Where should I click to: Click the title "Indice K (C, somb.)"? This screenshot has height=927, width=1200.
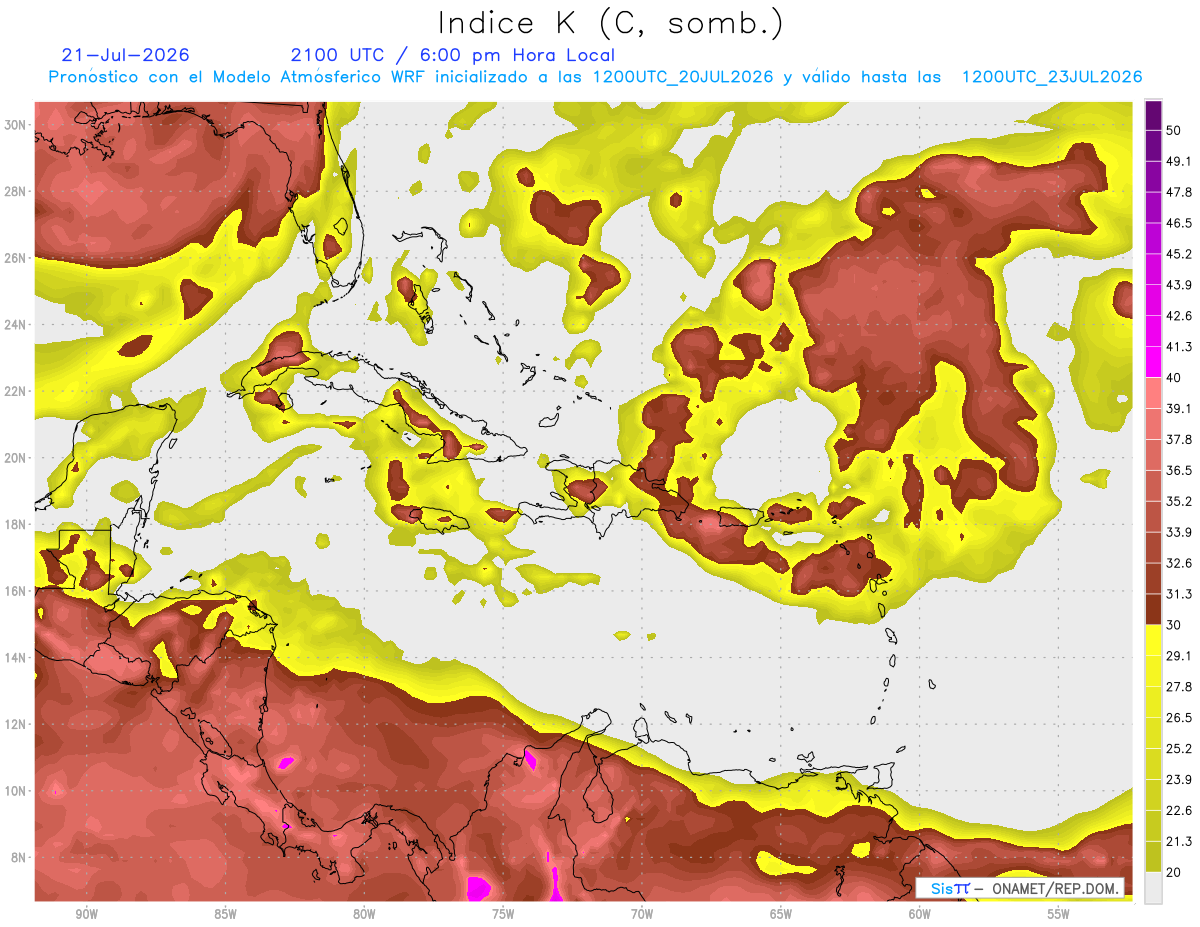click(611, 23)
